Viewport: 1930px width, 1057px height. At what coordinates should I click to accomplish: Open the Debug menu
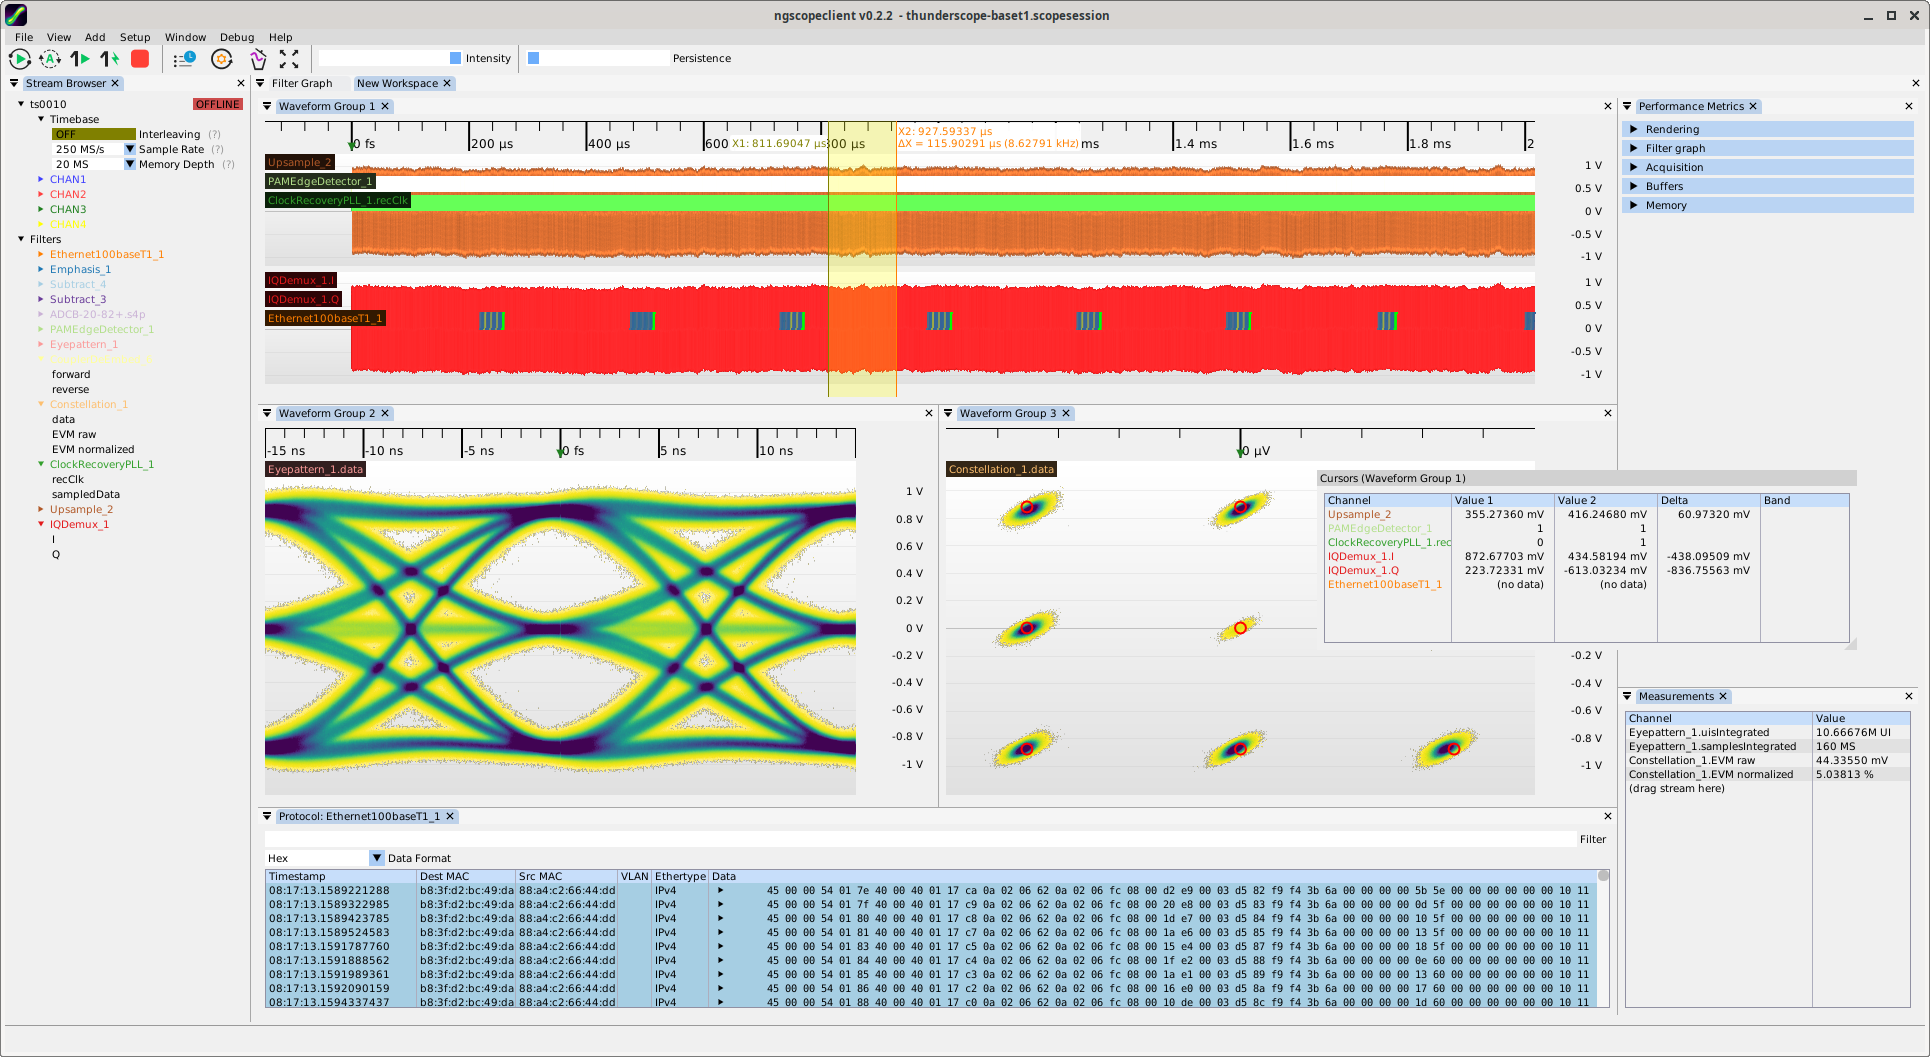[x=237, y=37]
